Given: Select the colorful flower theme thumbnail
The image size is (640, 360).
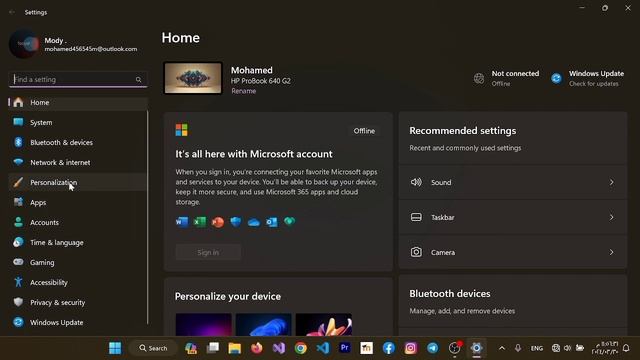Looking at the screenshot, I should click(x=324, y=324).
